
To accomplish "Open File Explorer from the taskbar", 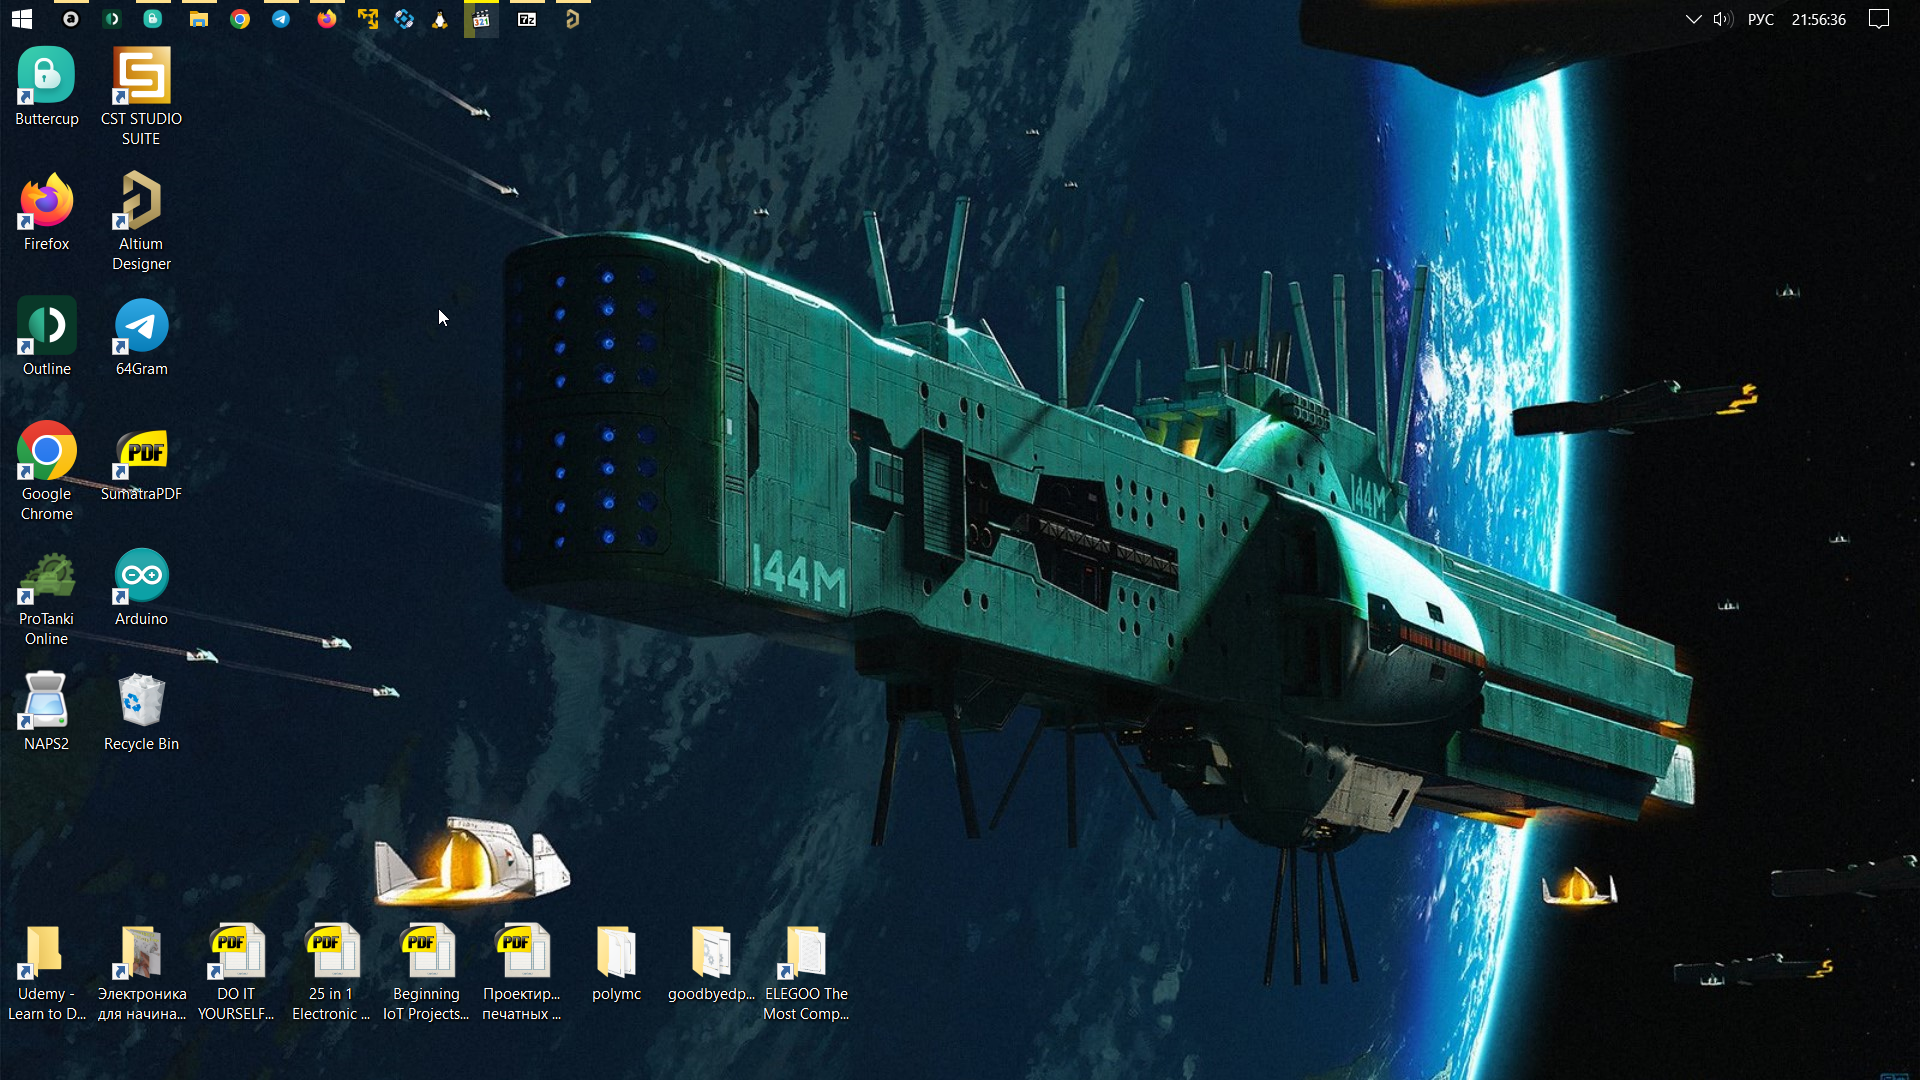I will (x=199, y=19).
